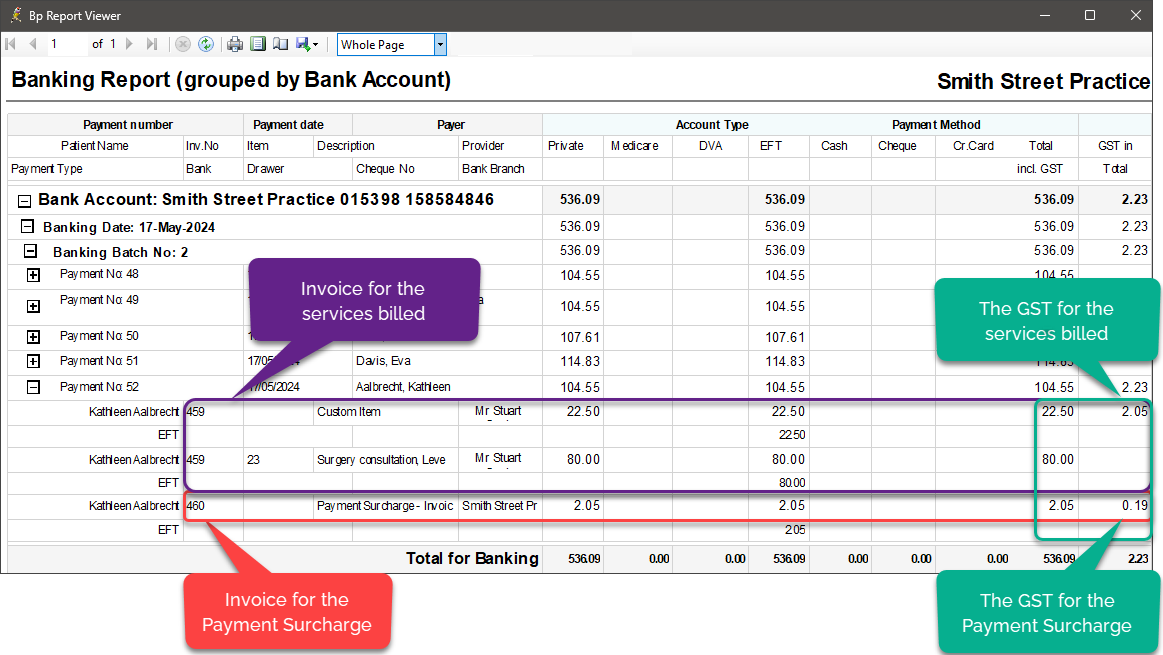Click the current page number field
This screenshot has height=655, width=1163.
point(65,44)
